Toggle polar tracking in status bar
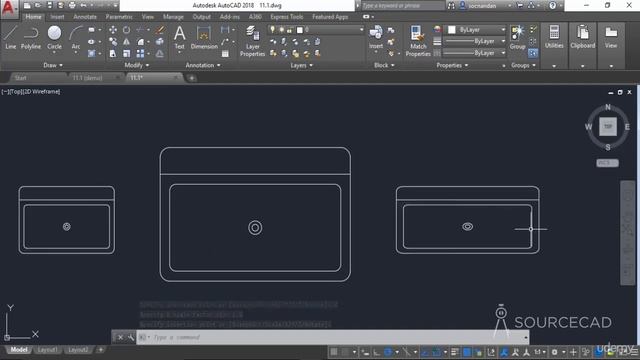Image resolution: width=640 pixels, height=360 pixels. [x=388, y=352]
